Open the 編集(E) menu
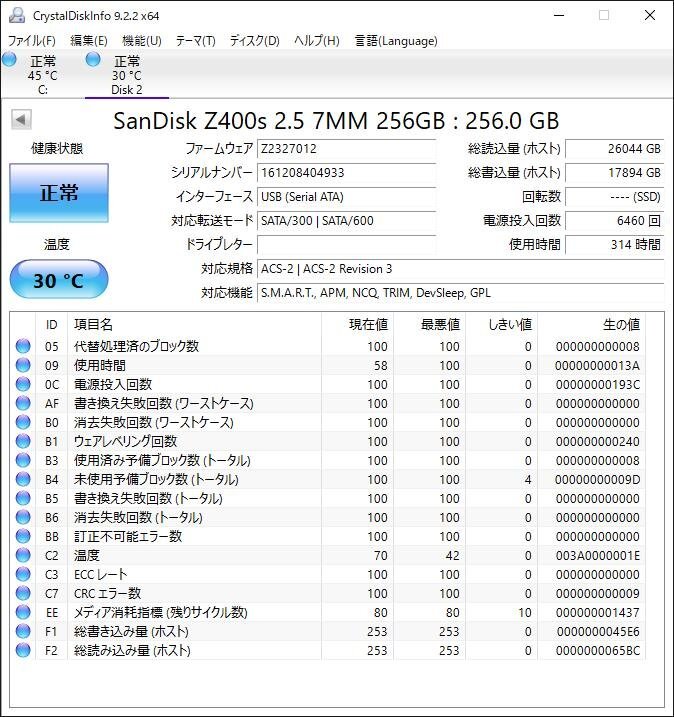Screen dimensions: 674x717 (89, 41)
